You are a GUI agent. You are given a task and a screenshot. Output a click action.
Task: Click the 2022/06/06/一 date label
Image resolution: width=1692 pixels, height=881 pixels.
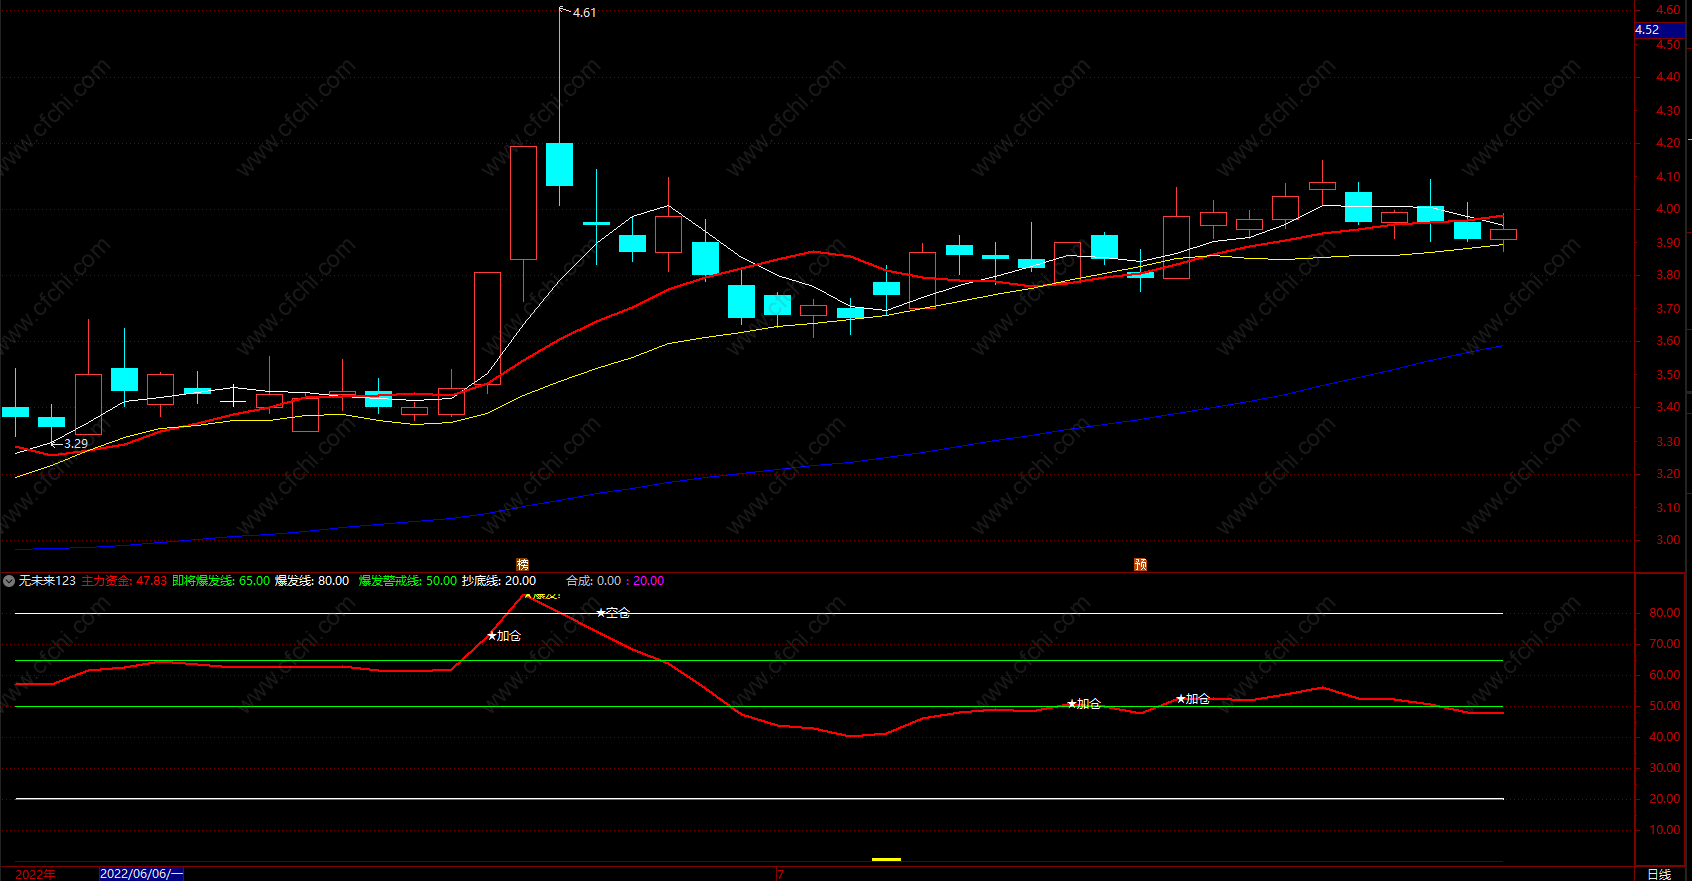[141, 874]
